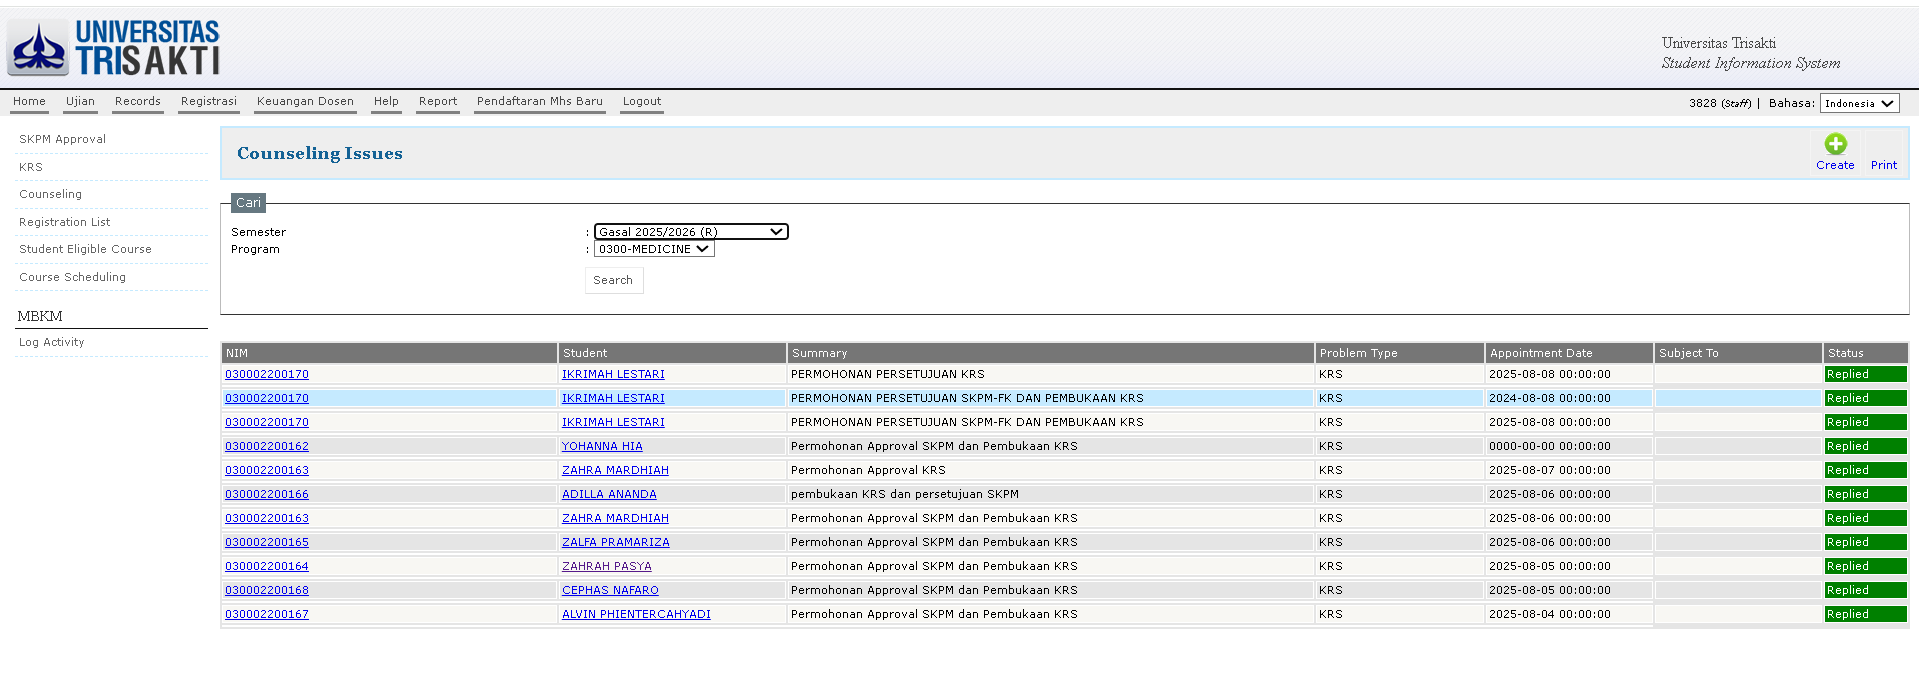
Task: Click the Print link
Action: (1883, 165)
